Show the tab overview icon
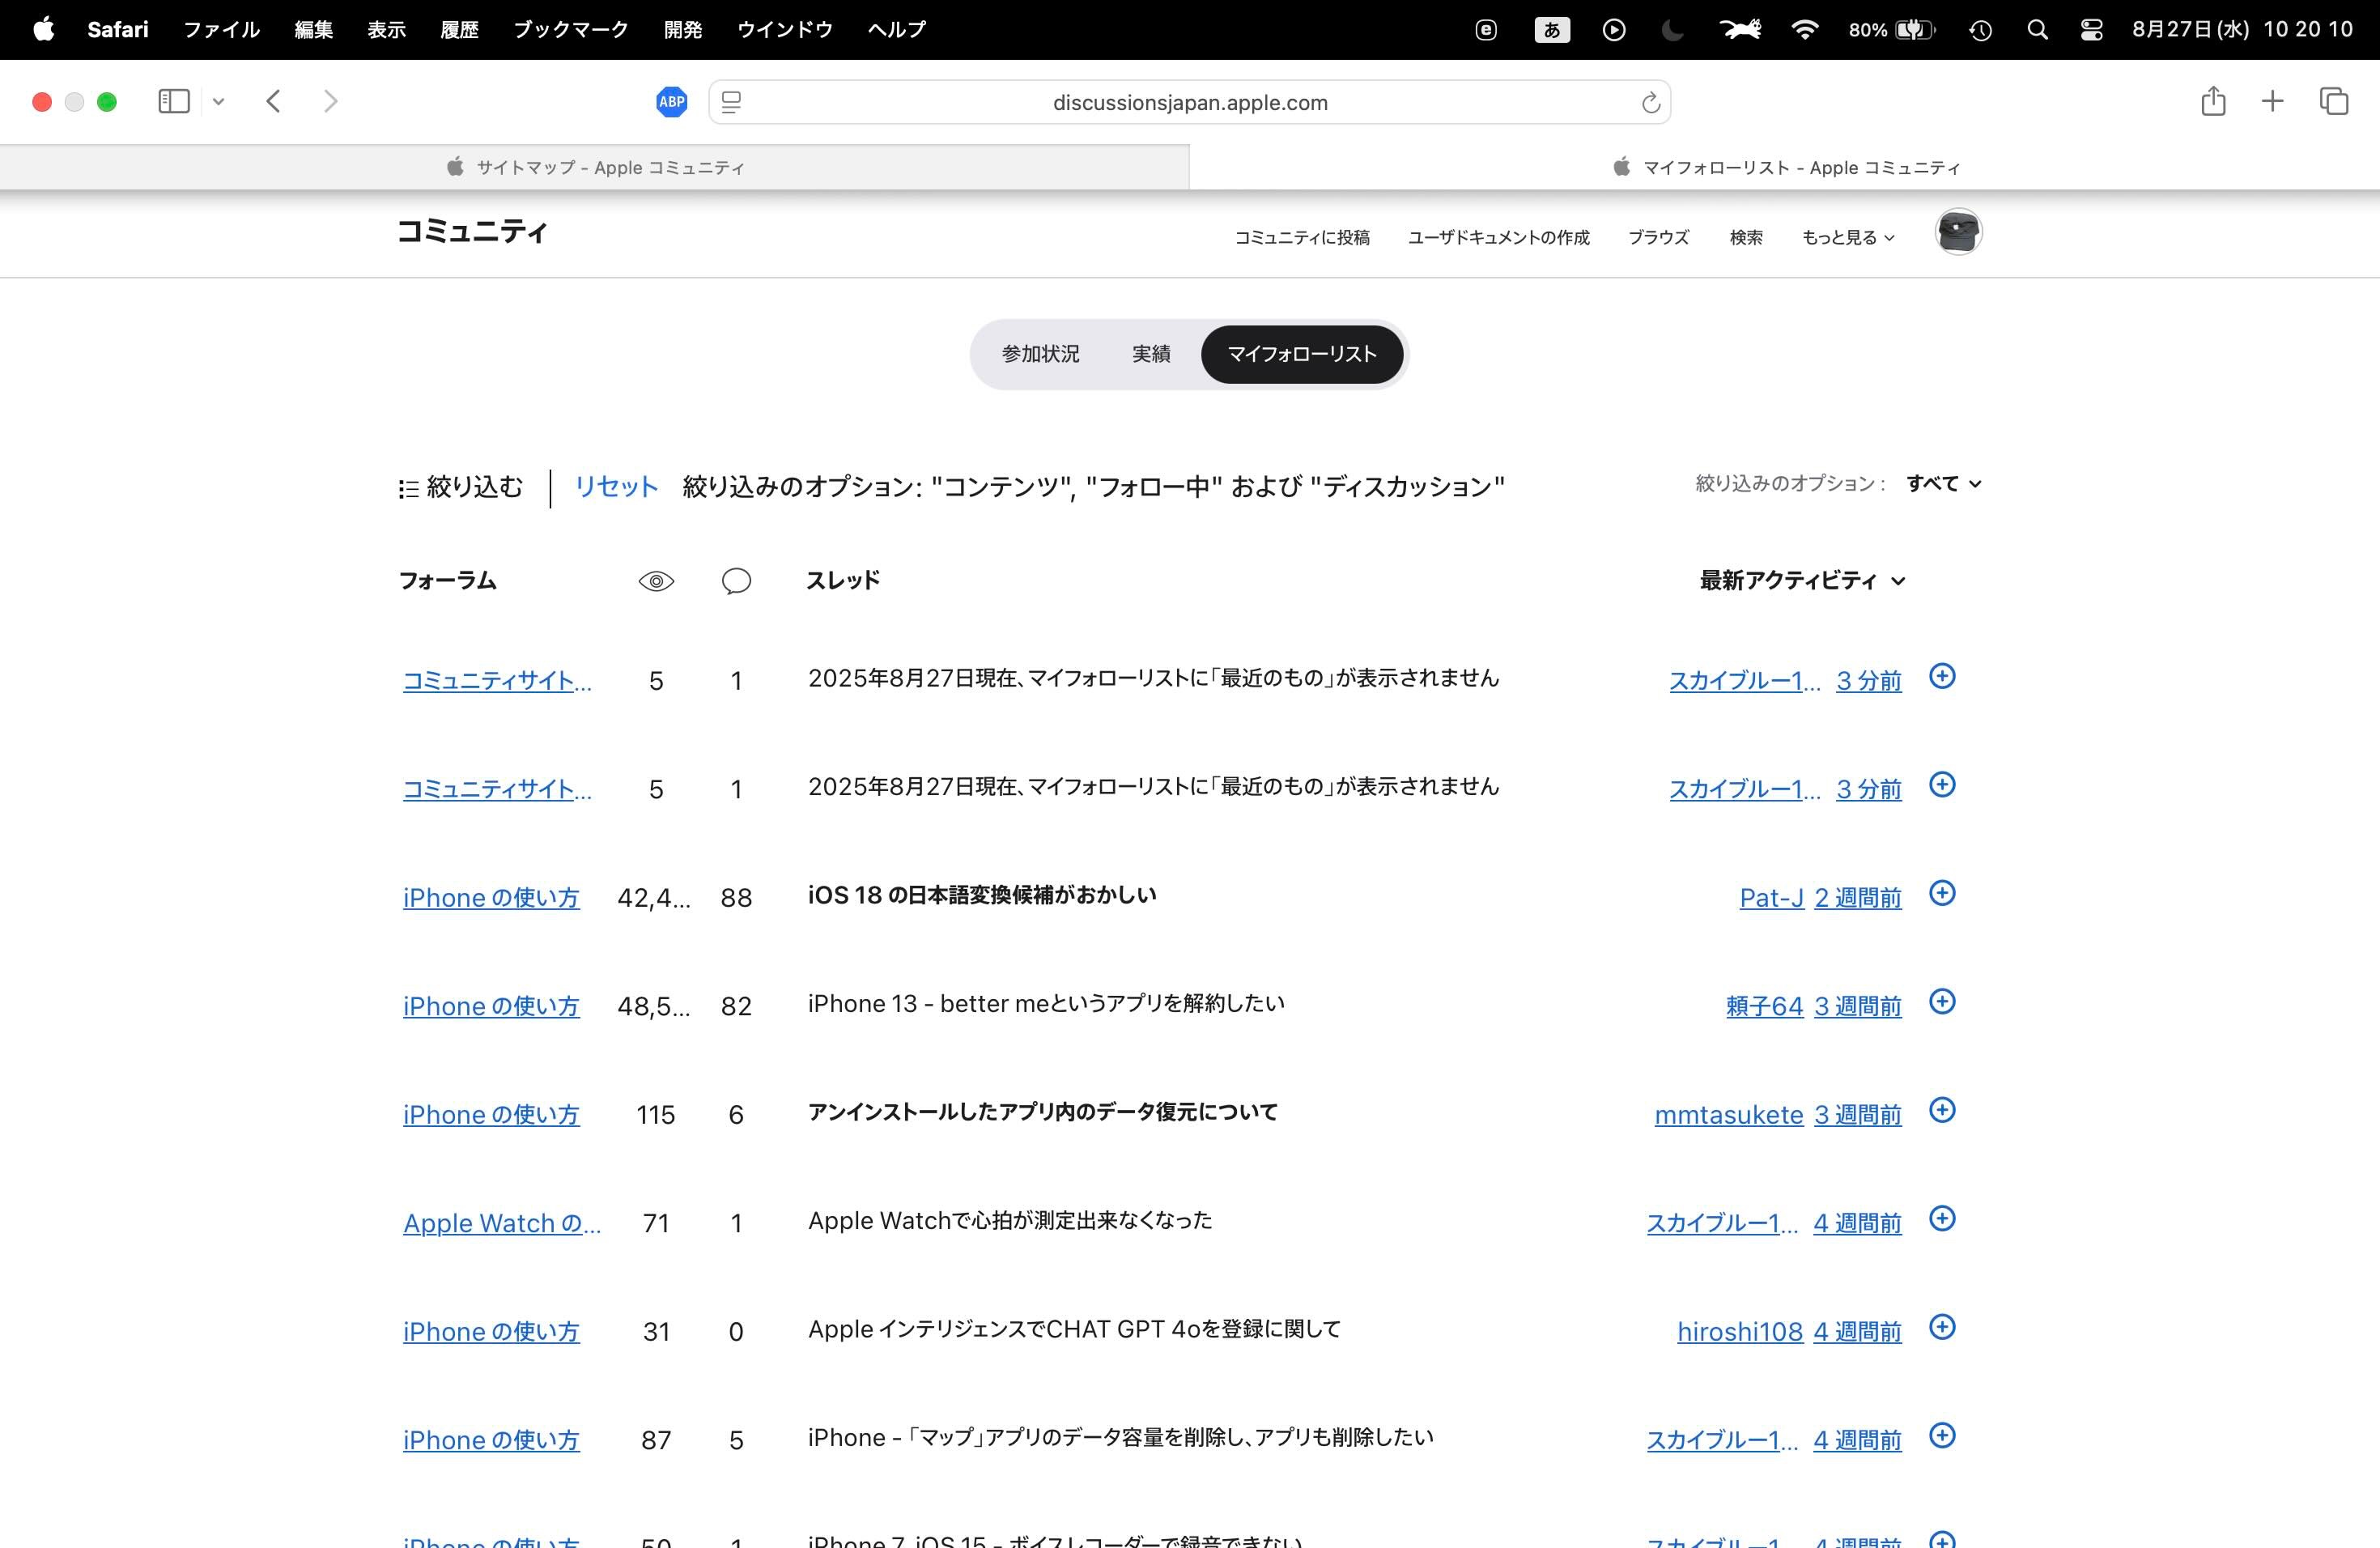2380x1548 pixels. (2333, 101)
